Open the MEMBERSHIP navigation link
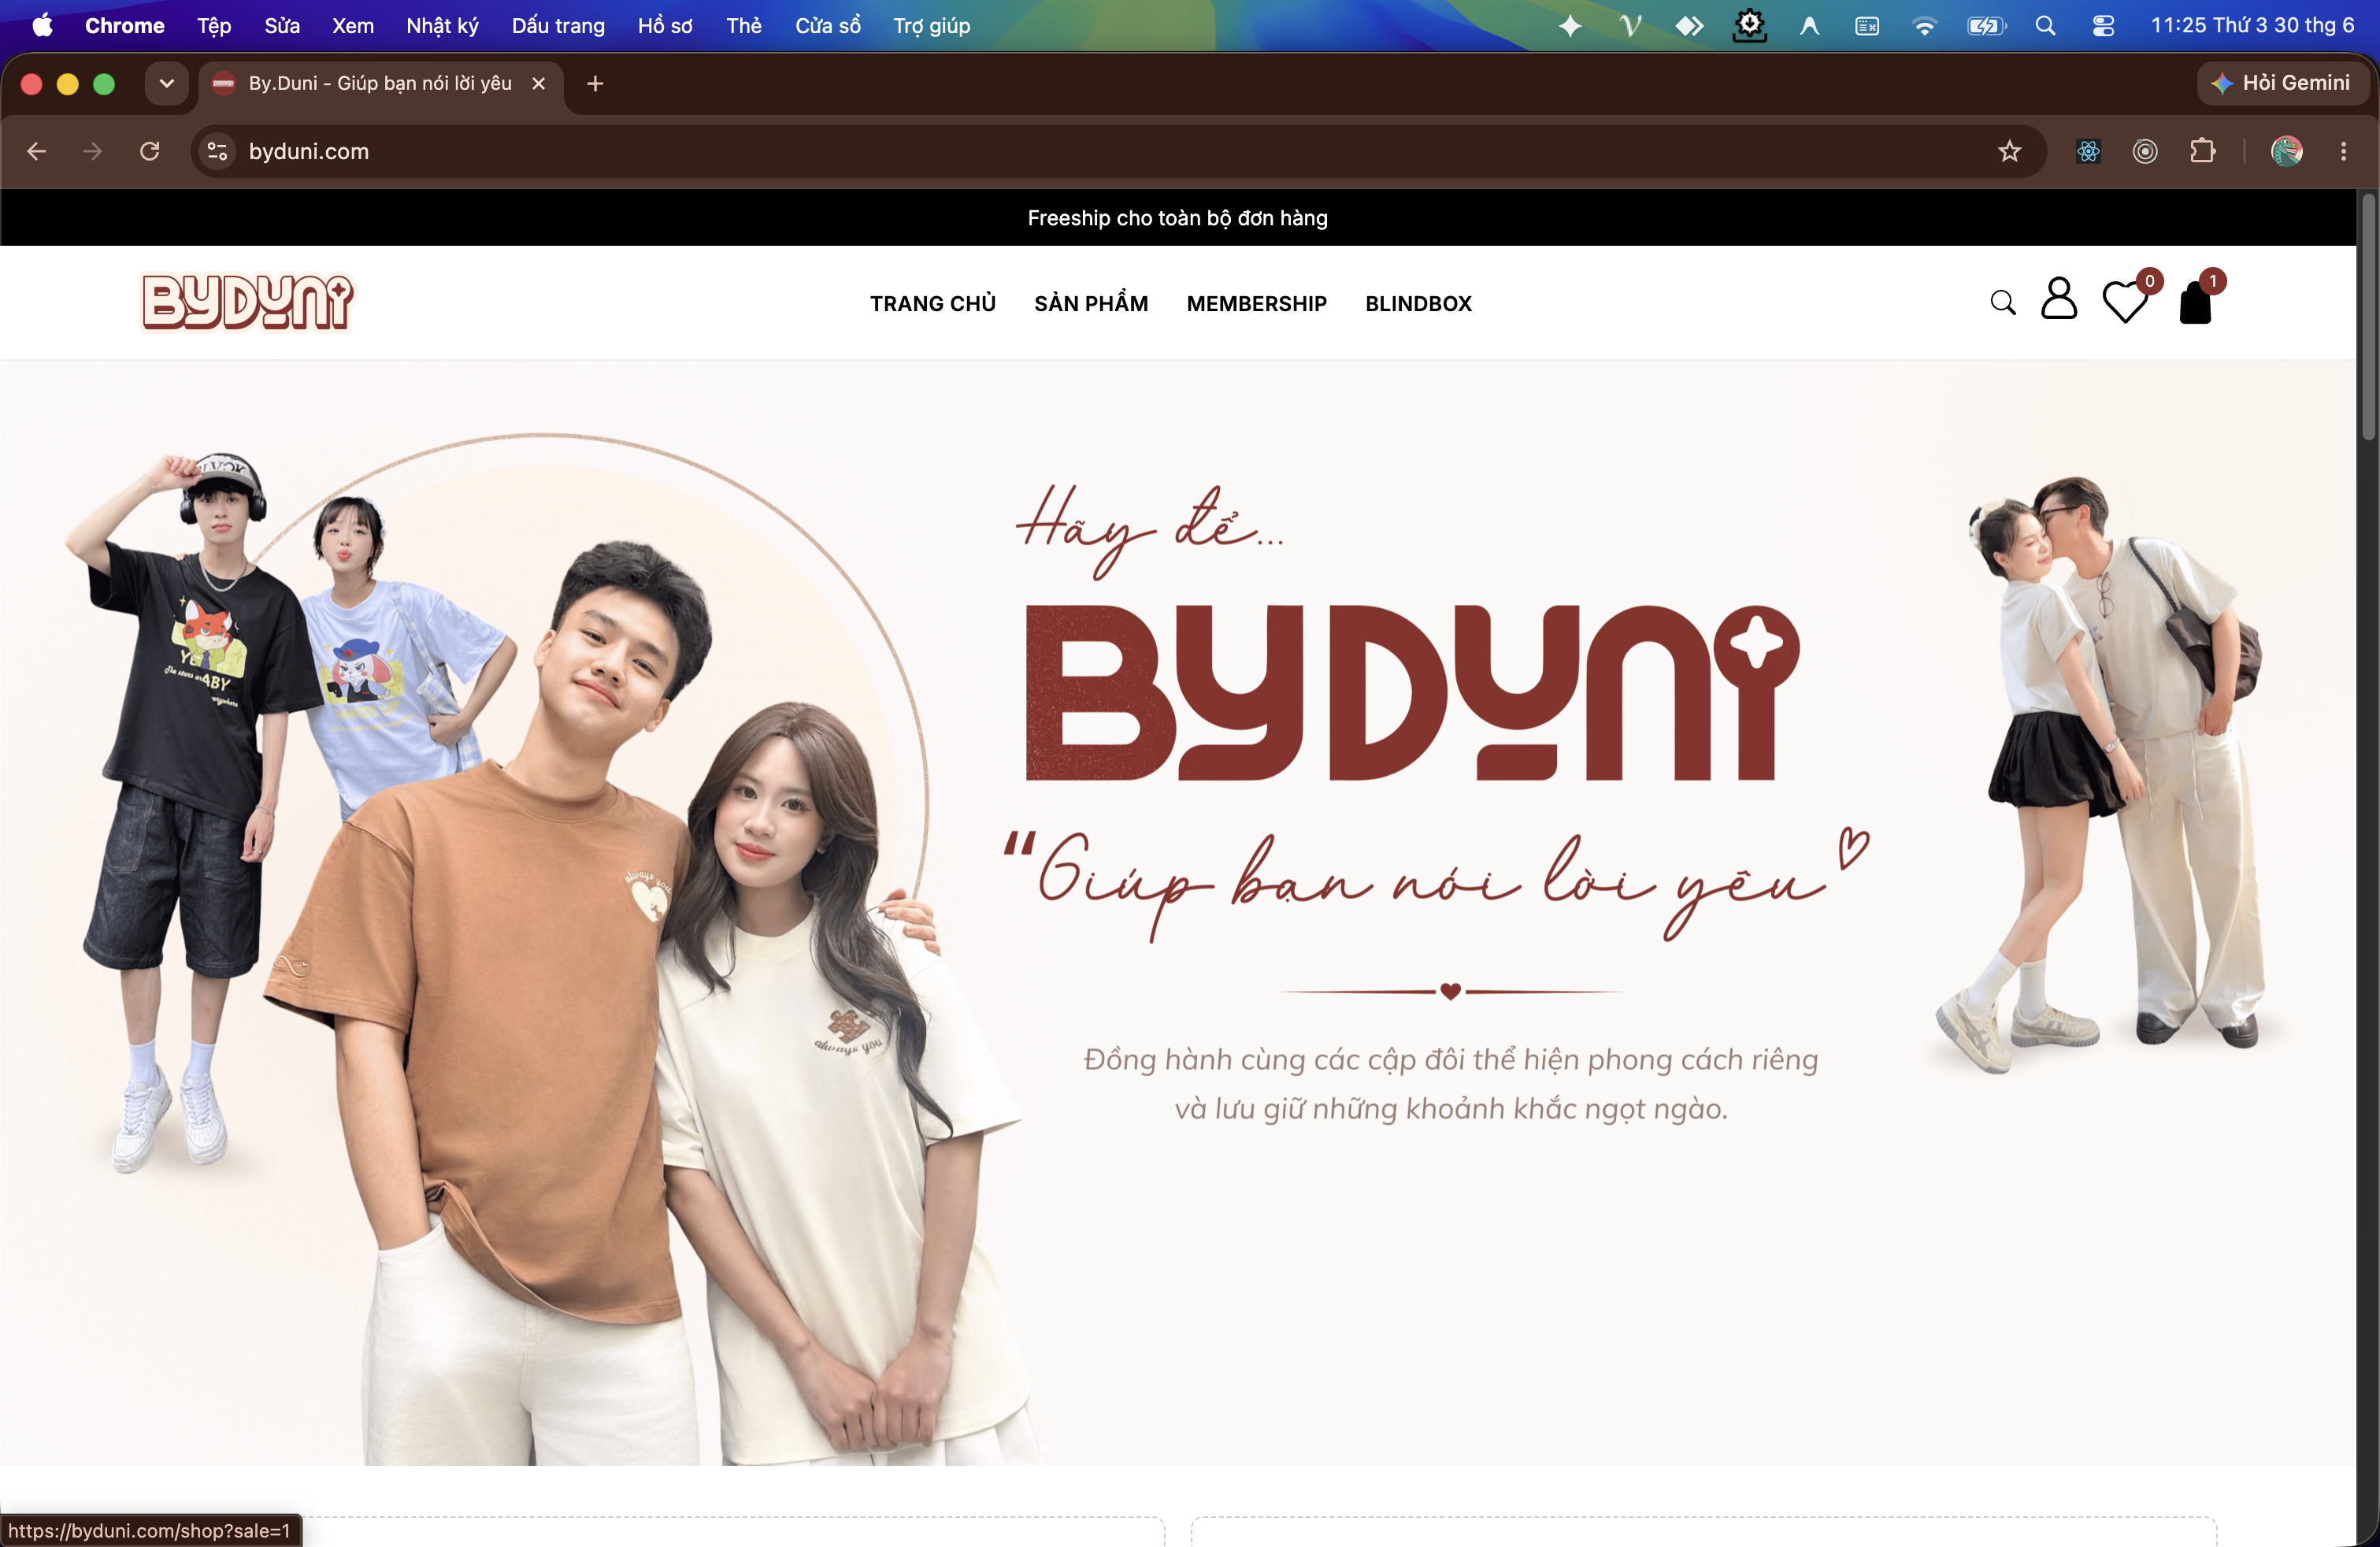This screenshot has height=1547, width=2380. [x=1256, y=303]
